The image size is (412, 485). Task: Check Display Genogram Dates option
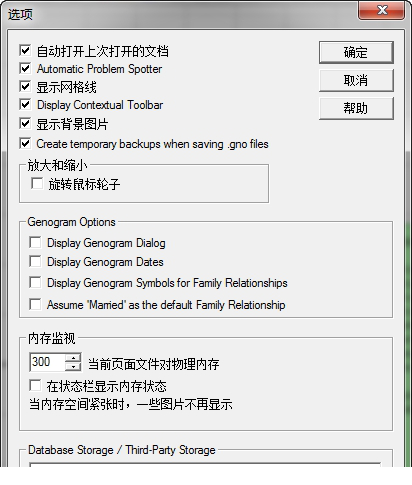click(x=35, y=262)
